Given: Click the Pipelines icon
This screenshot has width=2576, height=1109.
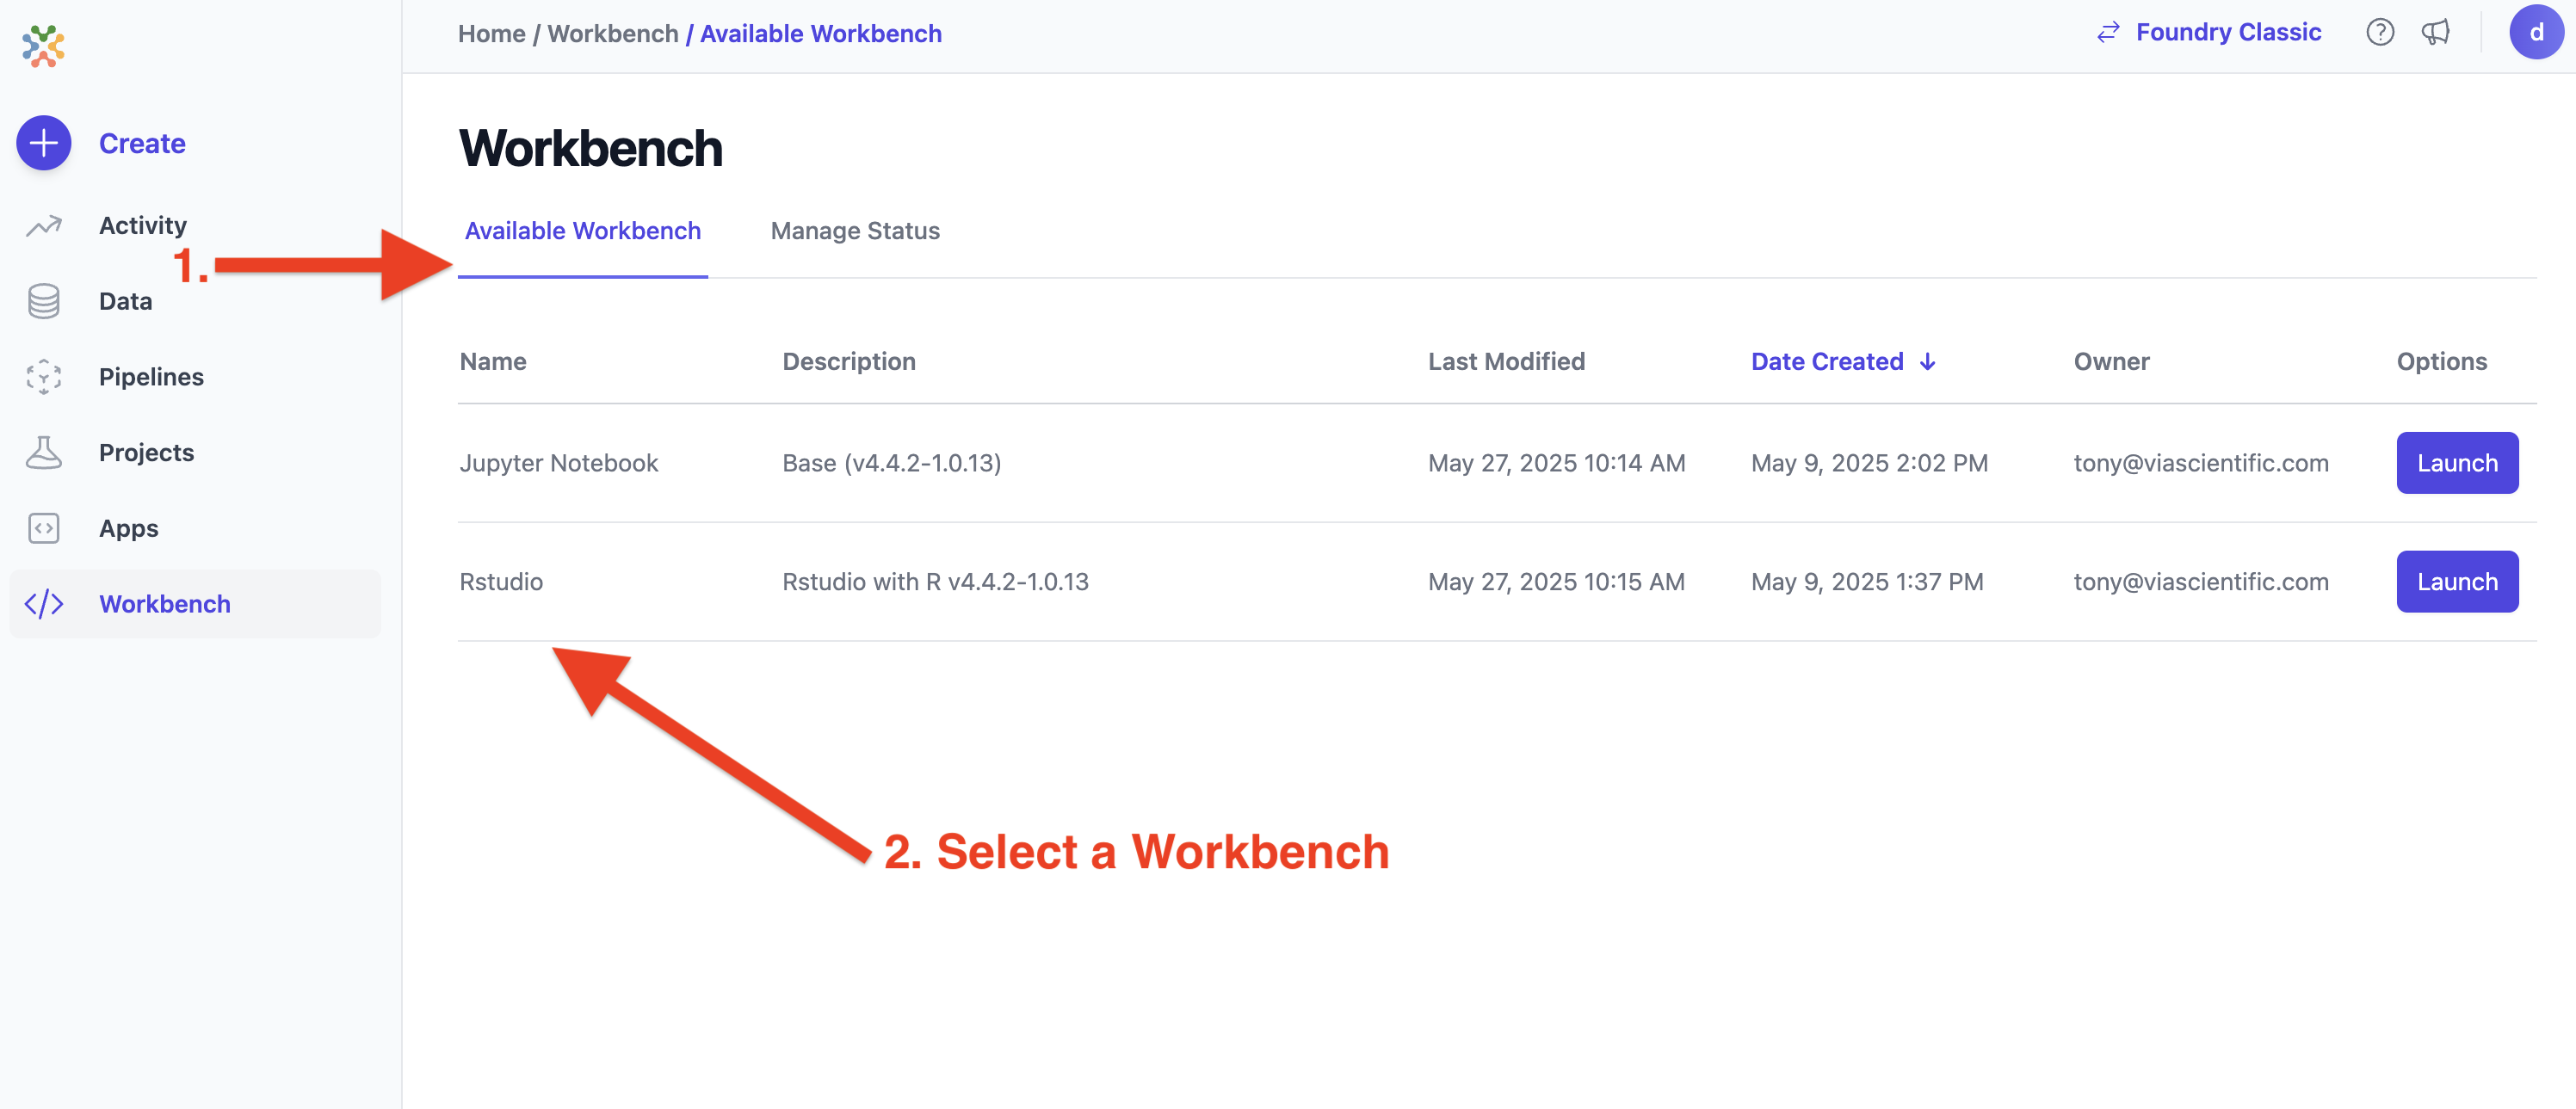Looking at the screenshot, I should coord(43,377).
